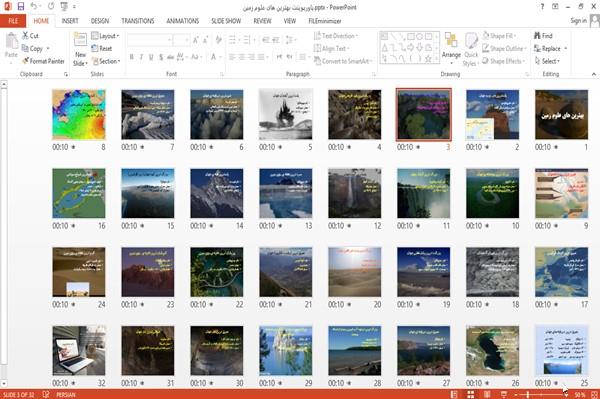
Task: Collapse the ribbon with arrow
Action: coord(593,74)
